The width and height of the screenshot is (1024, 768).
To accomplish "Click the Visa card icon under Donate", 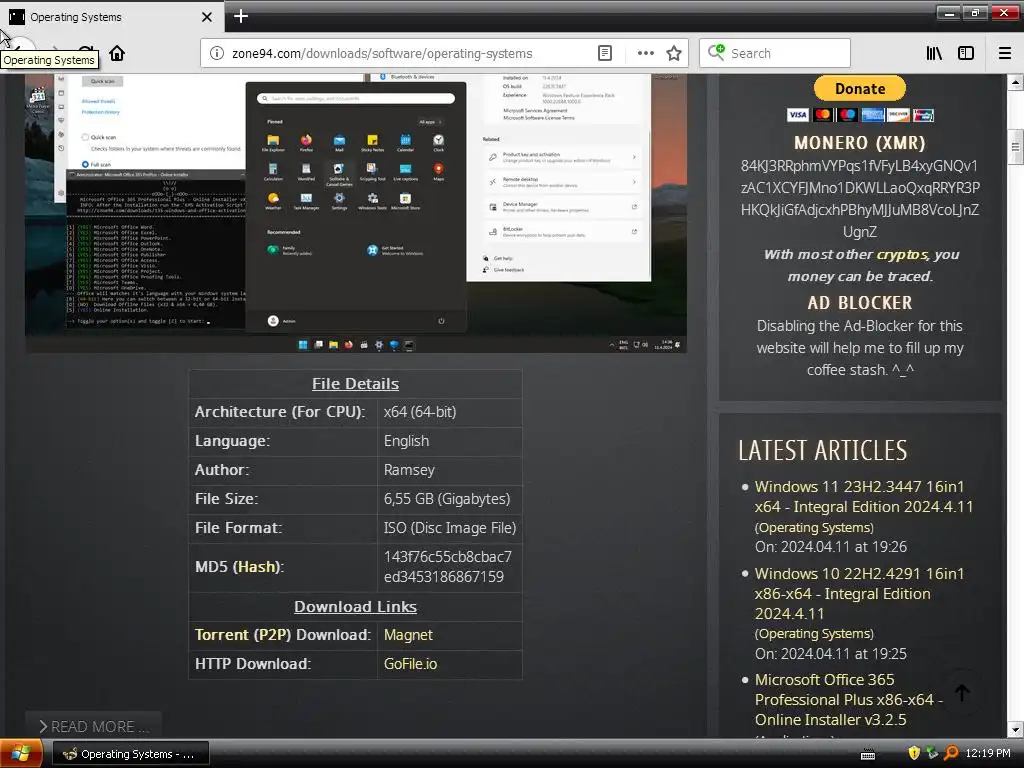I will [x=797, y=116].
